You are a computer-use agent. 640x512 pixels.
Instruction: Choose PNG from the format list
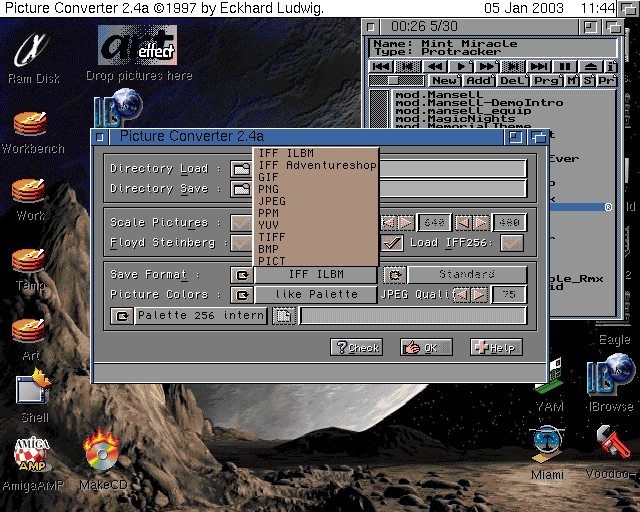tap(316, 189)
